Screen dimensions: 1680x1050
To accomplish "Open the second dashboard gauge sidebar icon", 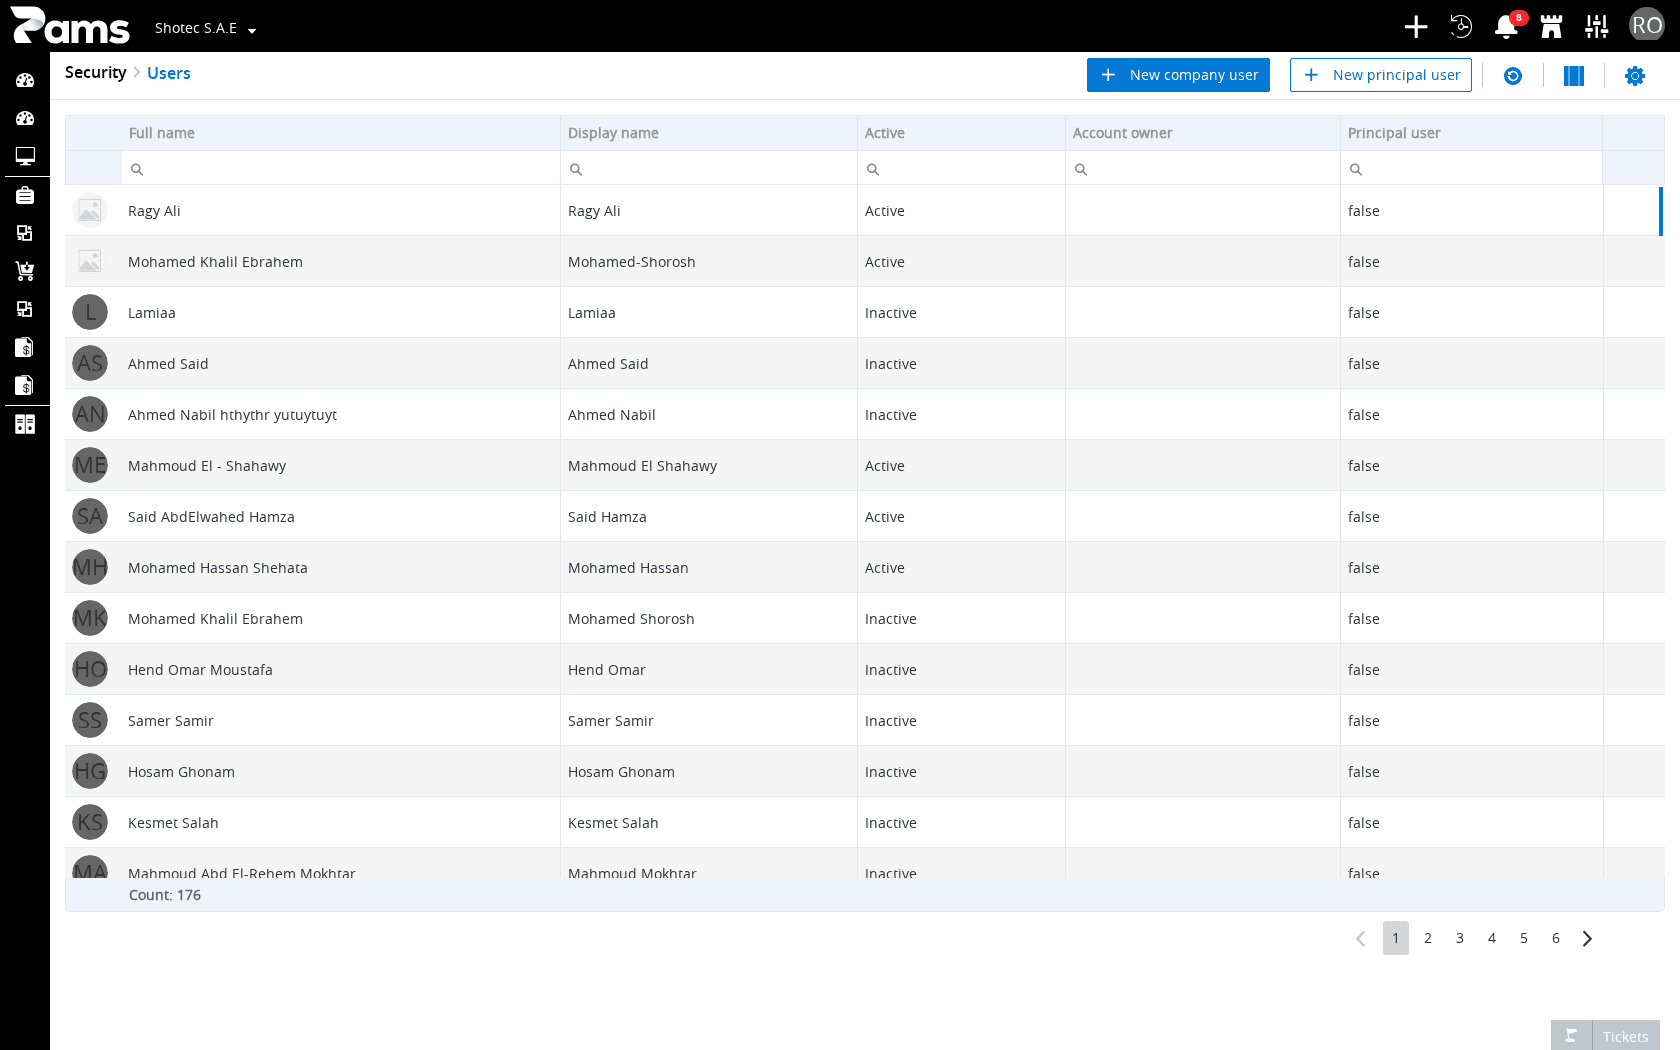I will tap(25, 118).
